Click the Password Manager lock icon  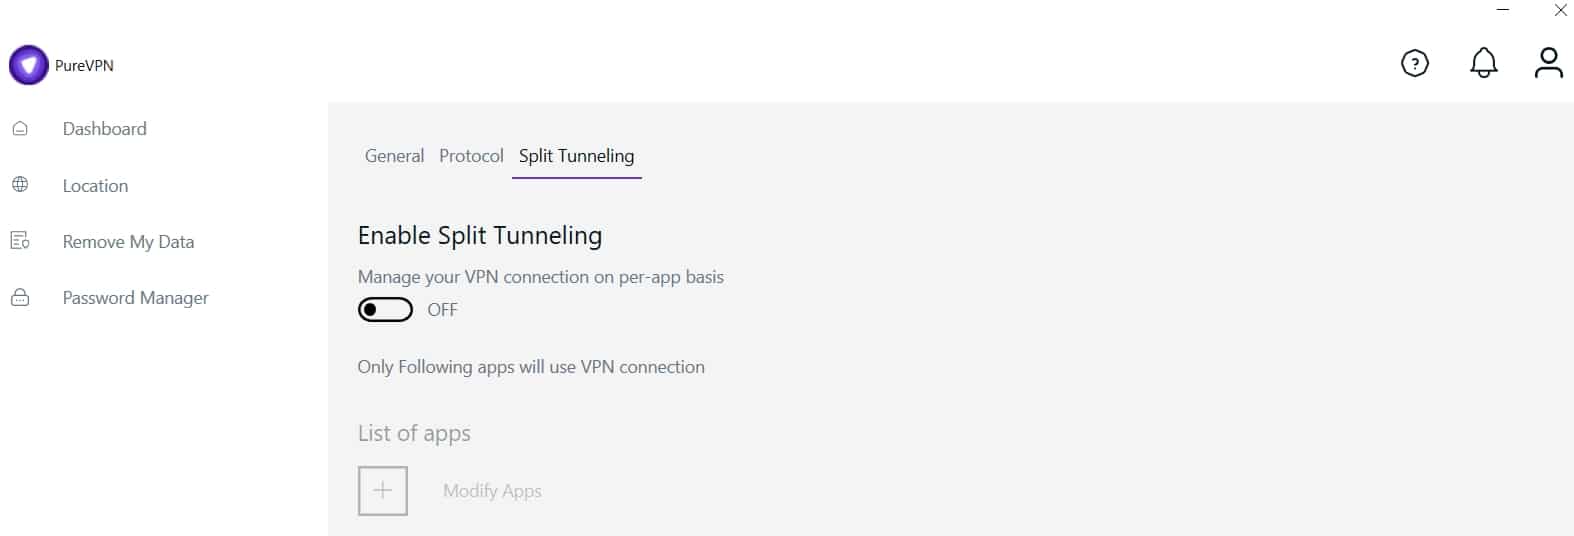tap(20, 298)
